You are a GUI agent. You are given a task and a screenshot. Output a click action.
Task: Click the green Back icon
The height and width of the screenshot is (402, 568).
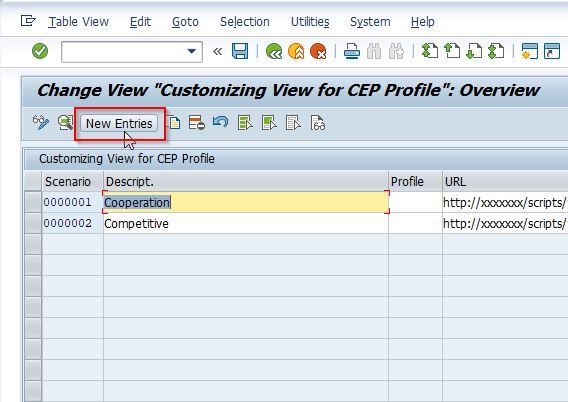274,51
